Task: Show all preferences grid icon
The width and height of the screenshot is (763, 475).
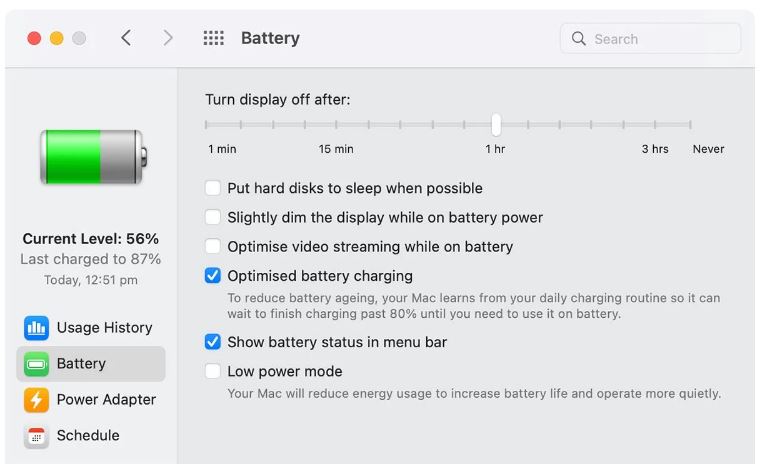Action: (x=214, y=38)
